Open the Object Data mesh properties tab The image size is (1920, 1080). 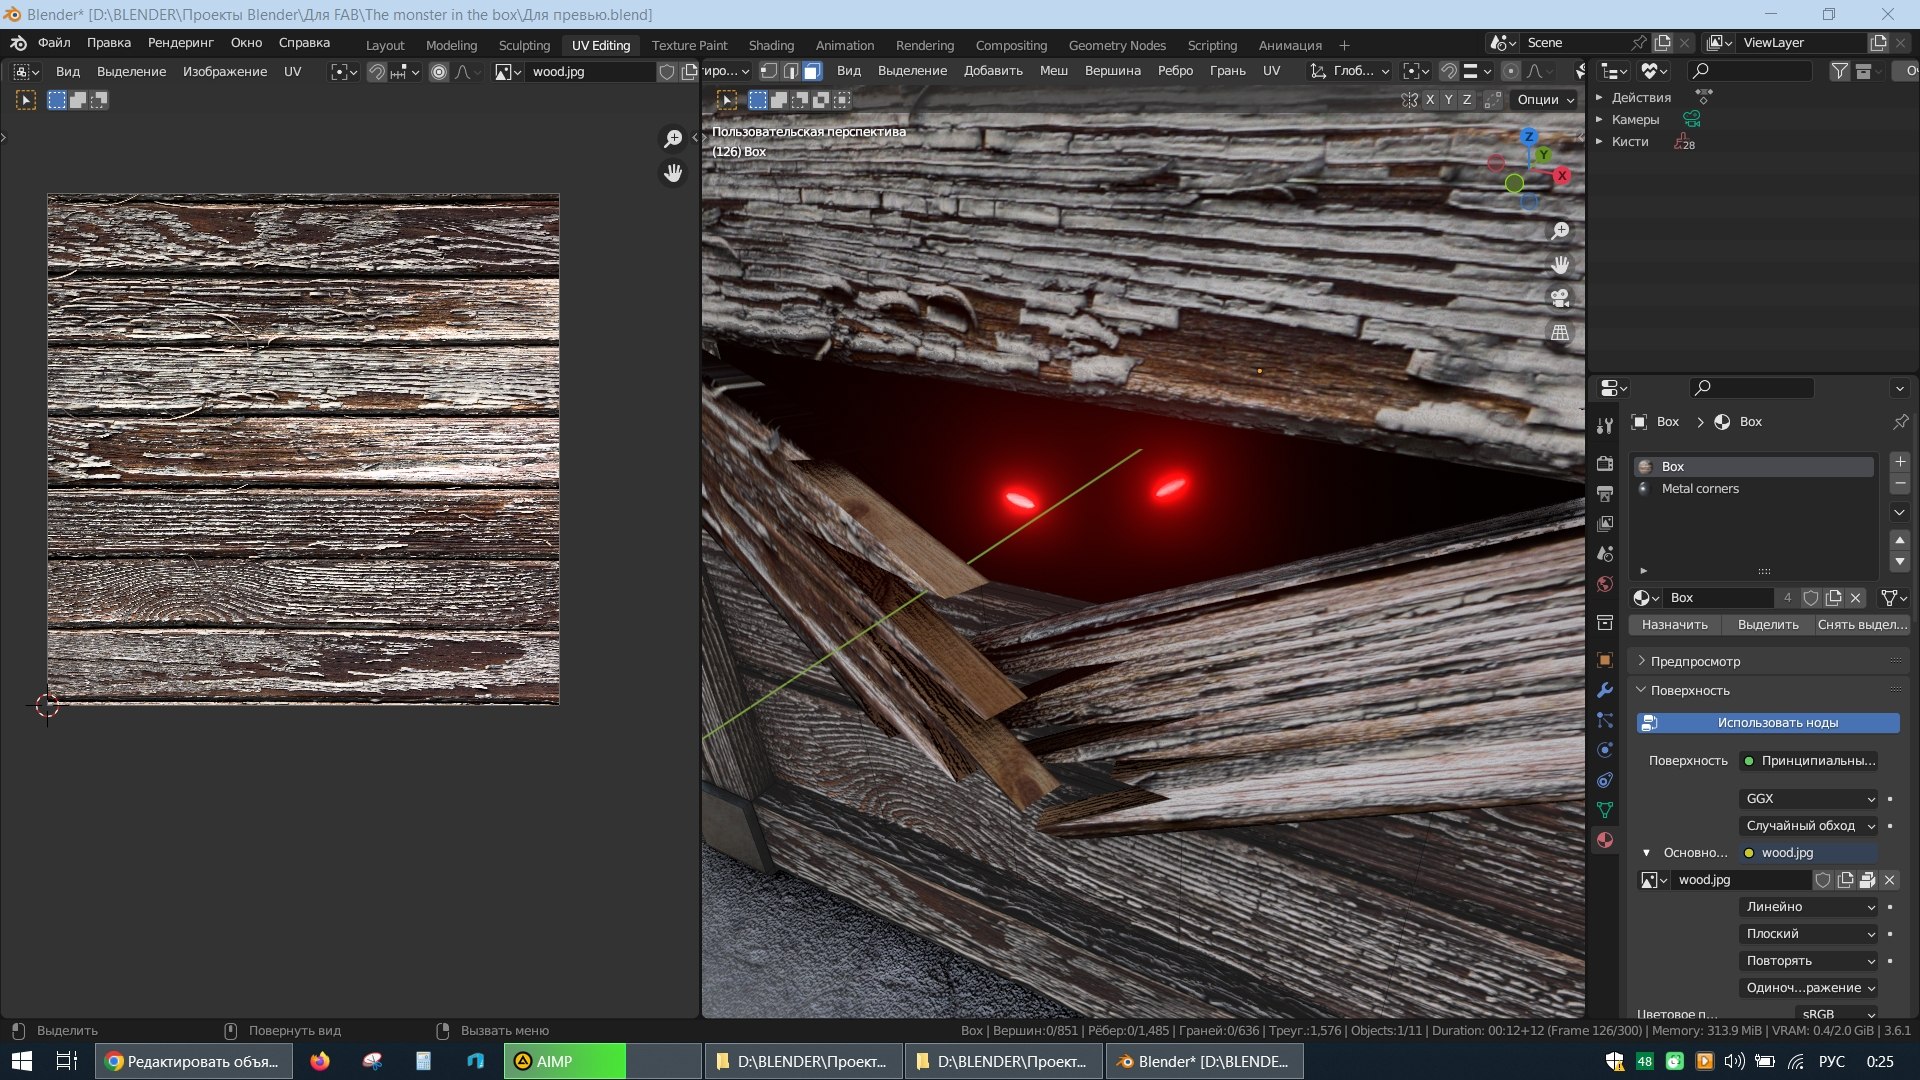click(x=1605, y=810)
